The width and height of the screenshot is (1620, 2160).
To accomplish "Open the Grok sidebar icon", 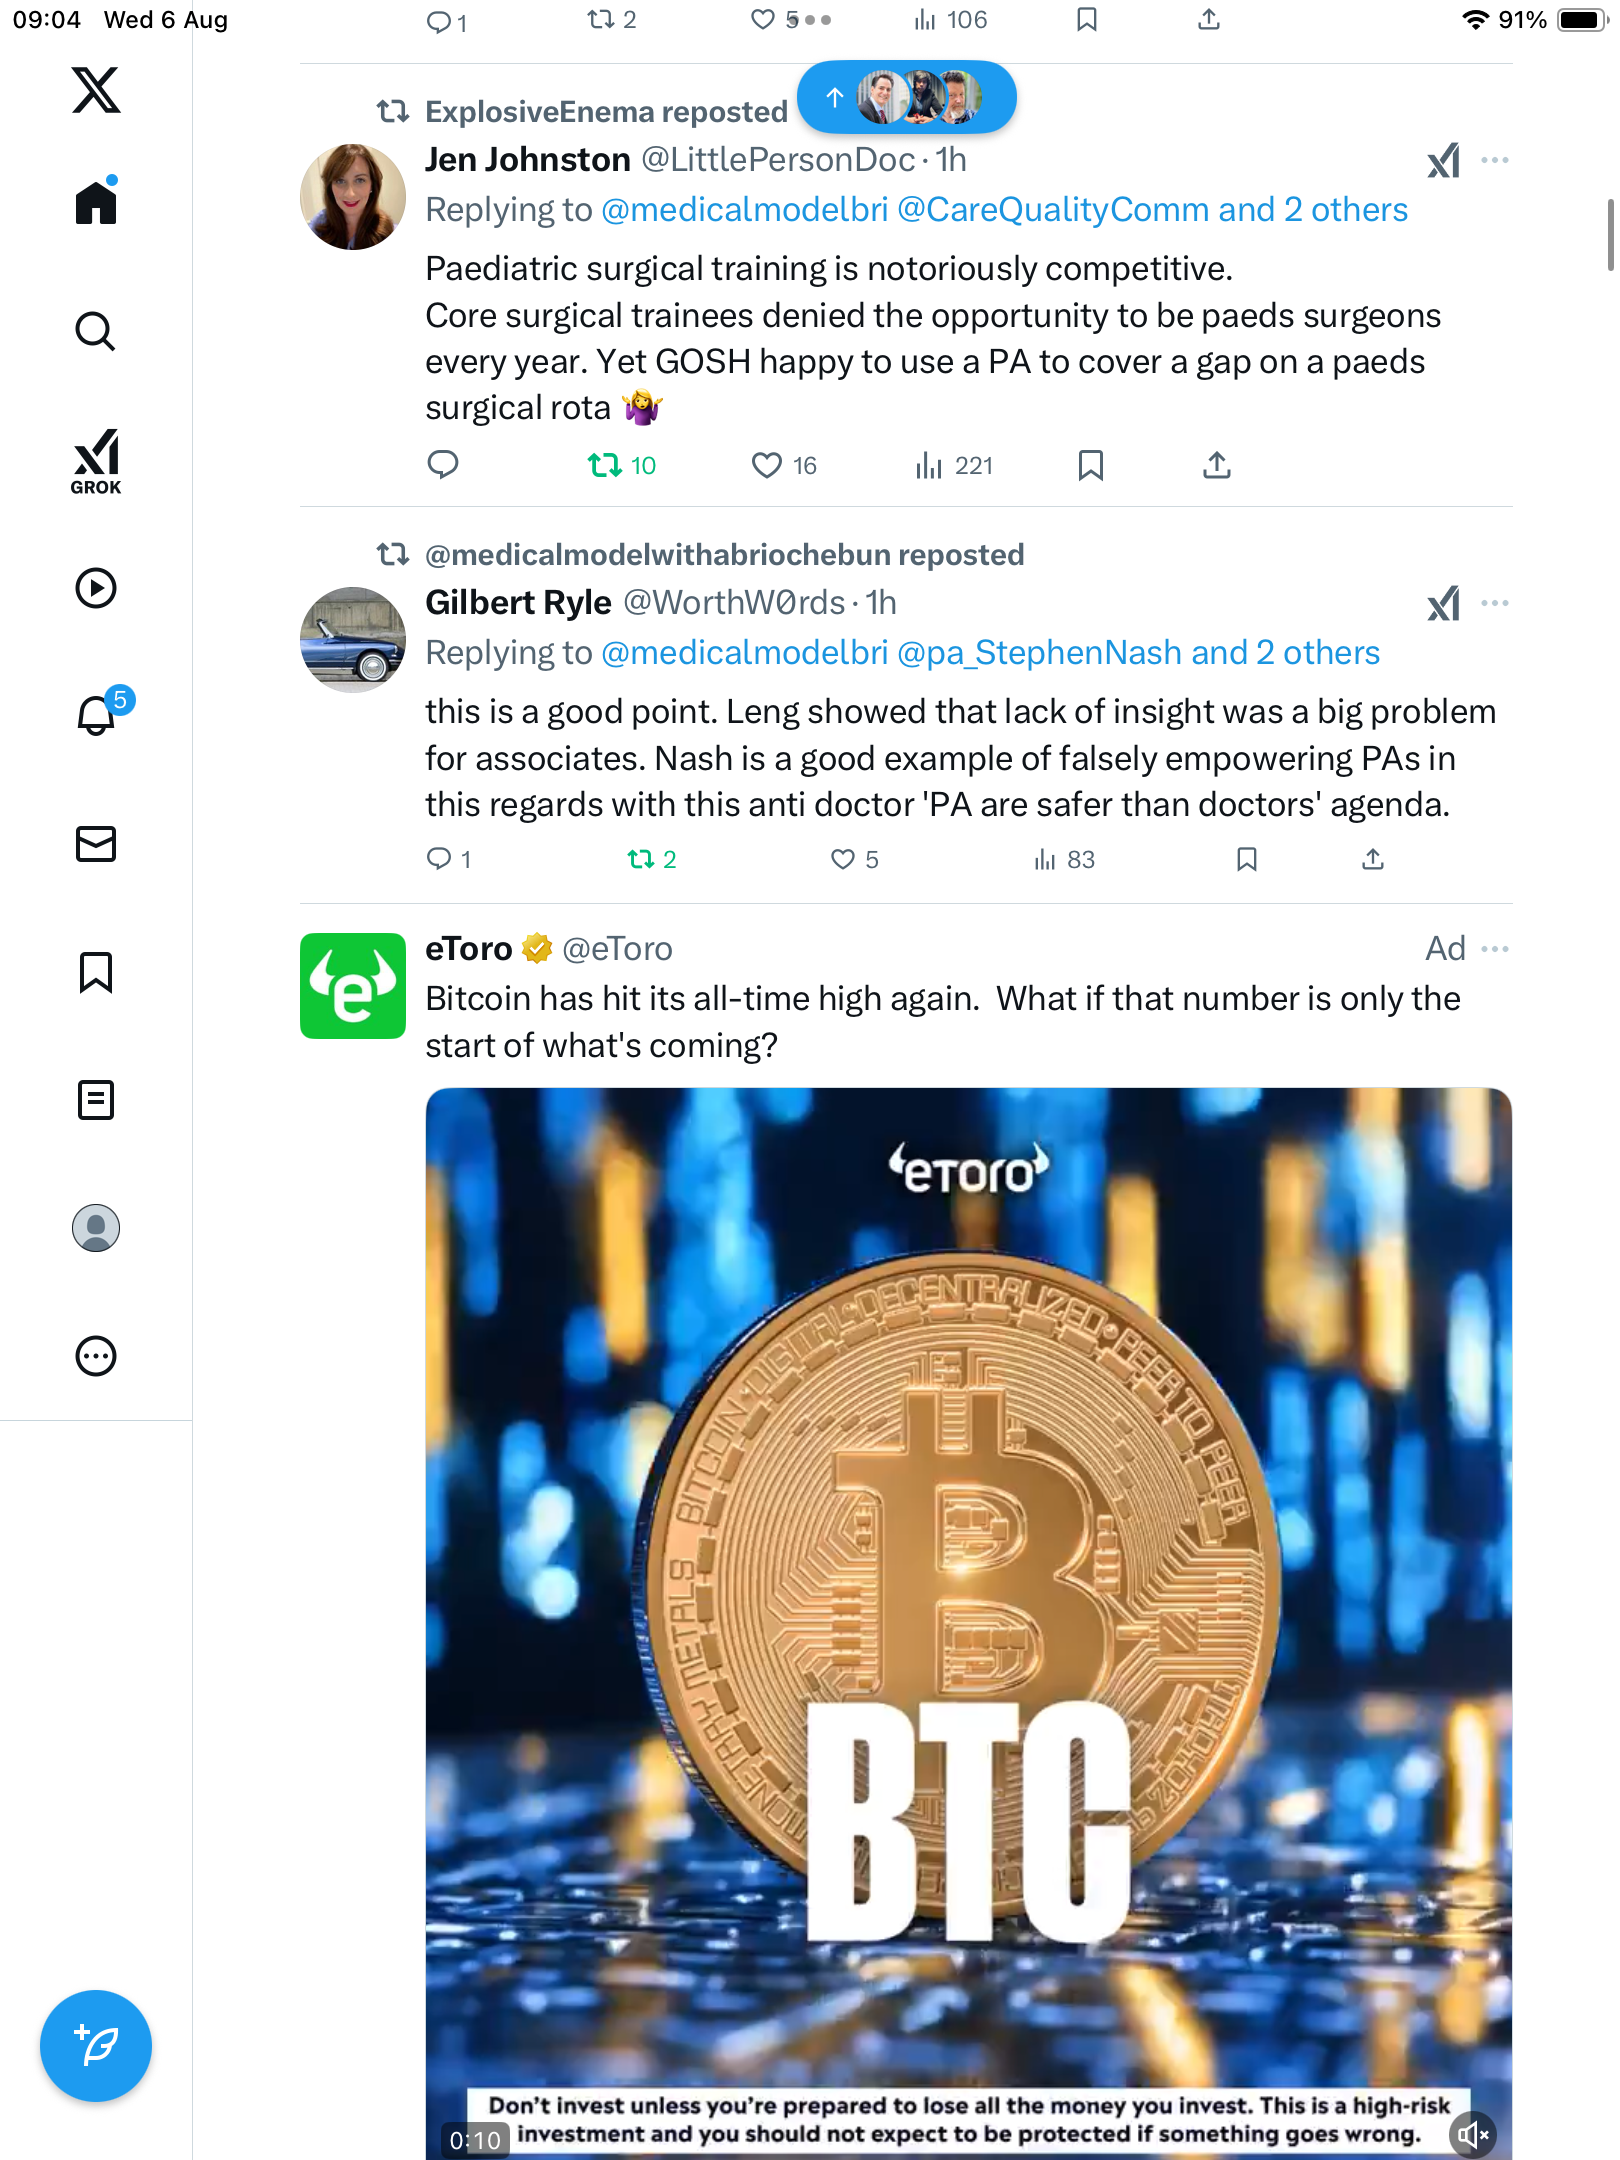I will (x=96, y=461).
